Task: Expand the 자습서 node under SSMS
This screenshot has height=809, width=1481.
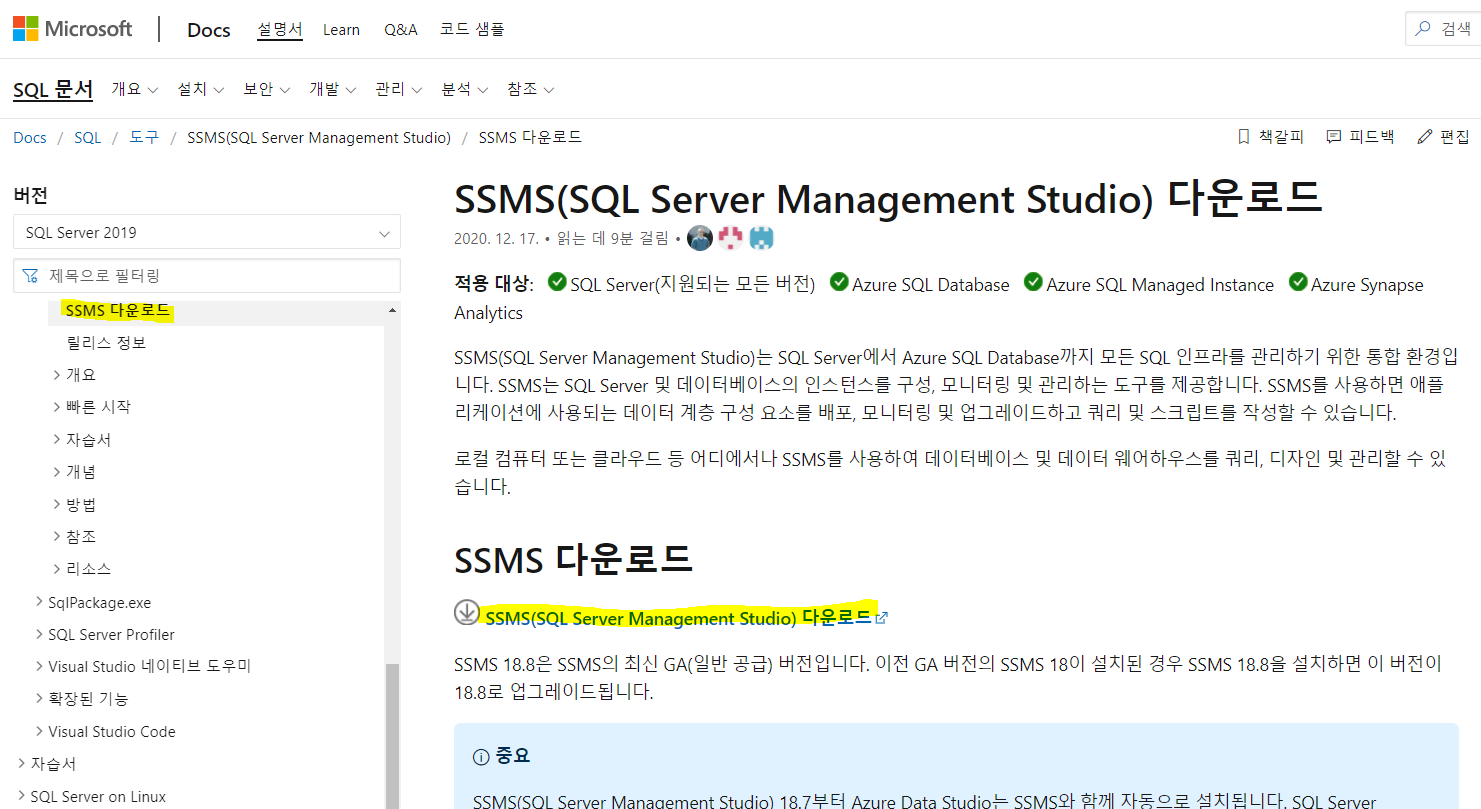Action: click(57, 439)
